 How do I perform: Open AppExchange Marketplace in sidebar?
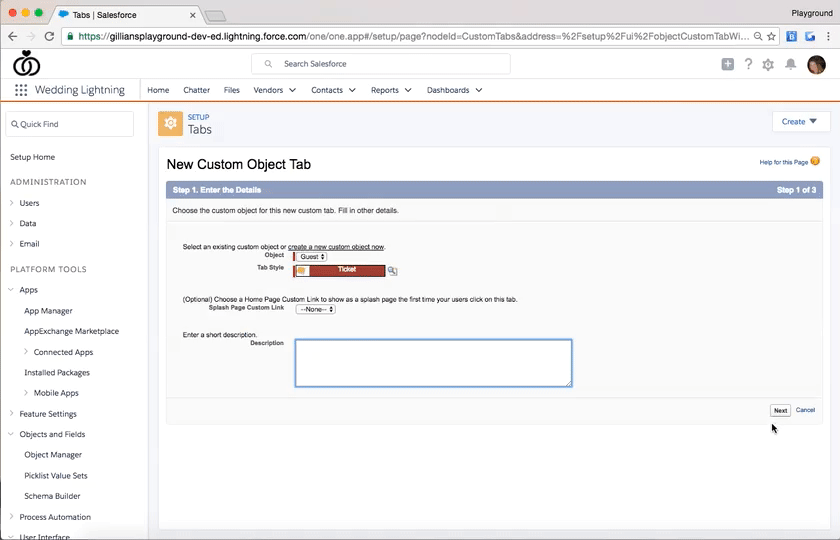[x=71, y=331]
